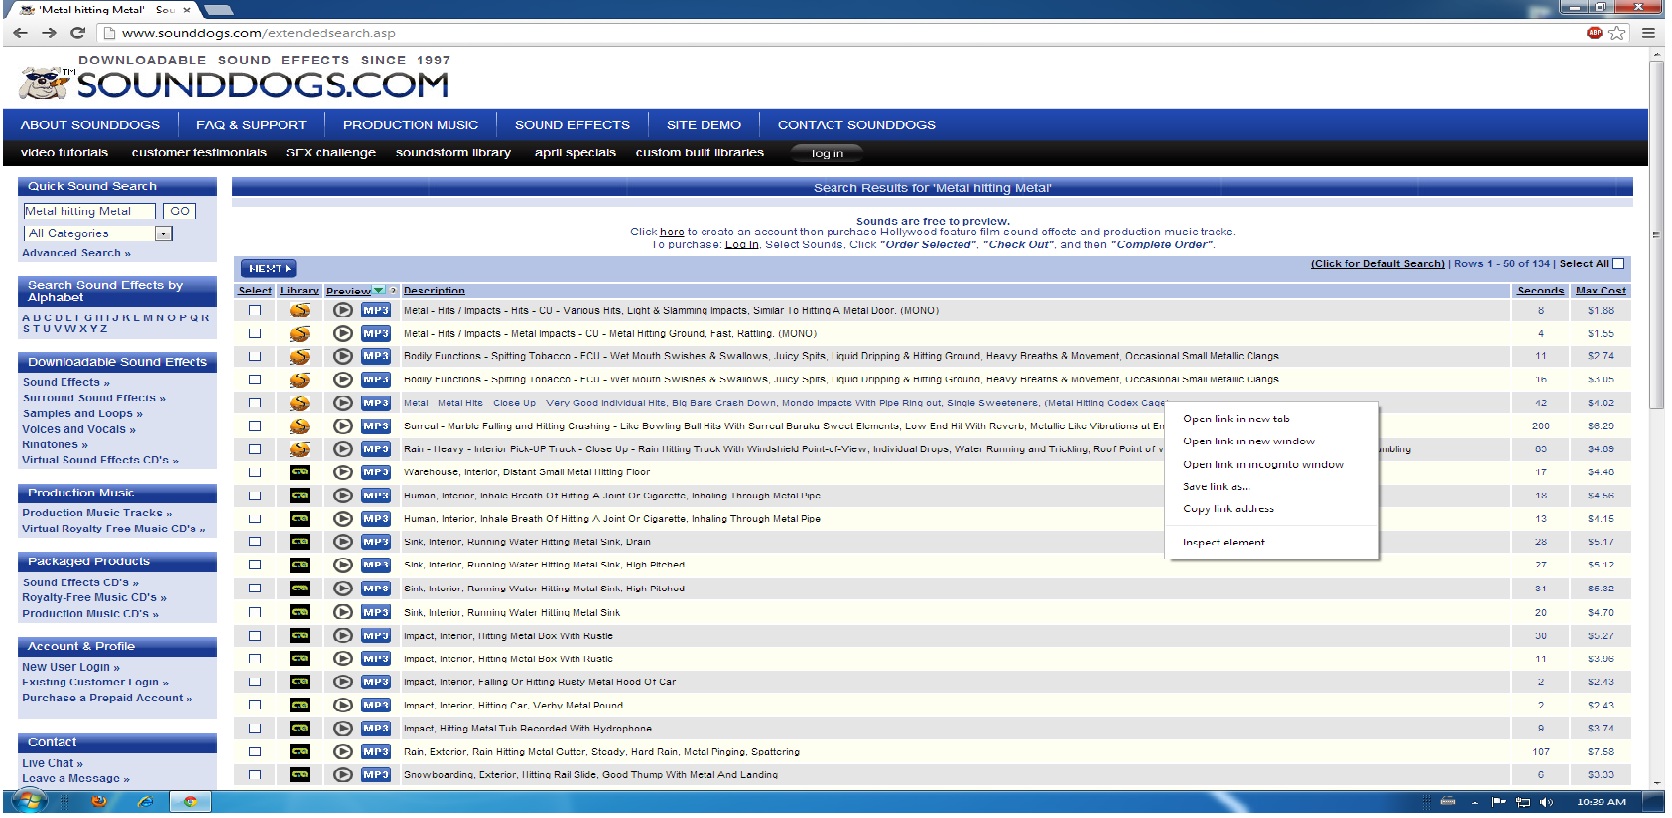Open the All Categories dropdown
Image resolution: width=1672 pixels, height=818 pixels.
tap(98, 233)
